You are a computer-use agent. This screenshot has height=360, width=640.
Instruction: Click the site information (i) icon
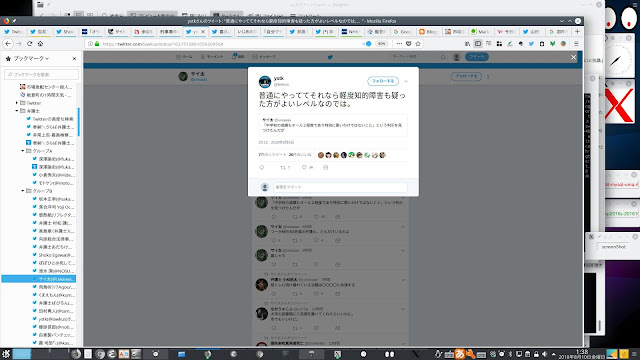point(90,44)
